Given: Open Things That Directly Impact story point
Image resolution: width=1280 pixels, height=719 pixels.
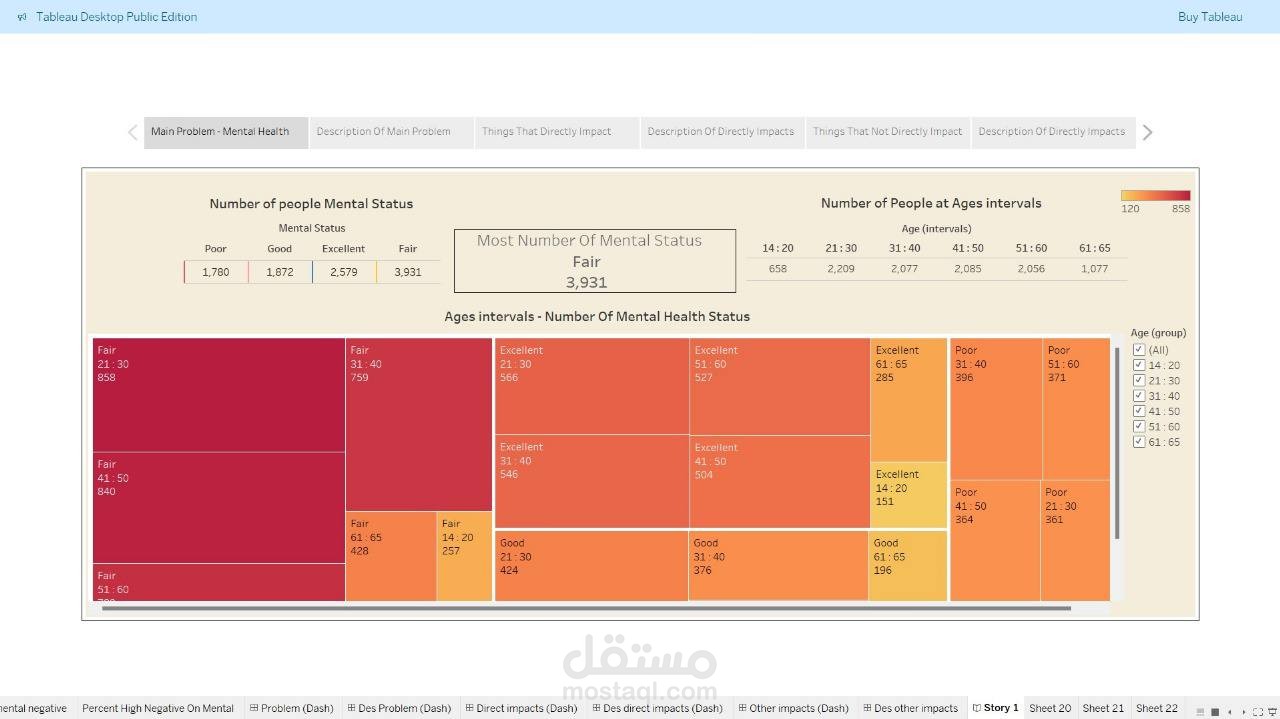Looking at the screenshot, I should click(x=557, y=132).
